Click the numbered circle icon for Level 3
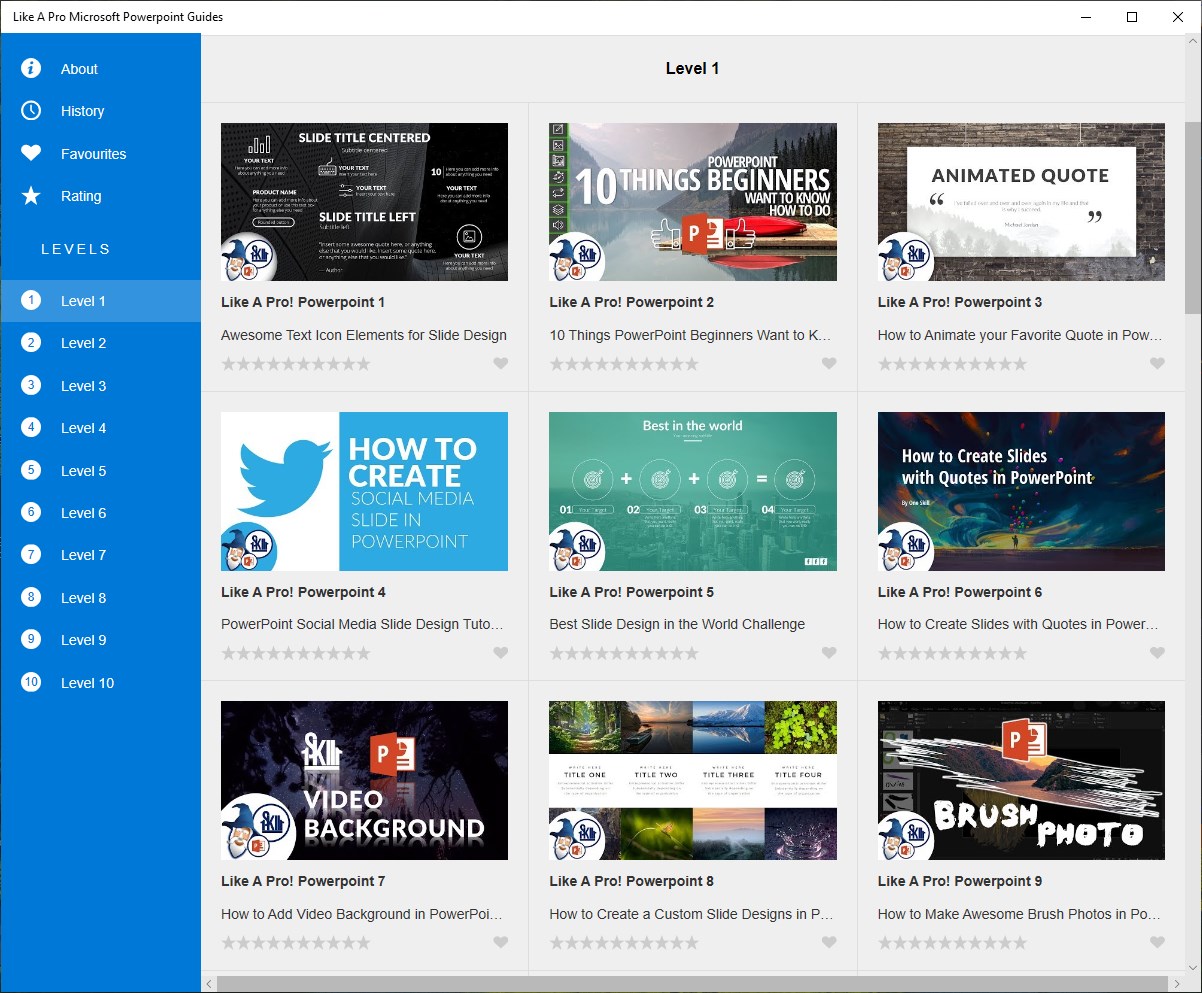1202x993 pixels. tap(31, 385)
